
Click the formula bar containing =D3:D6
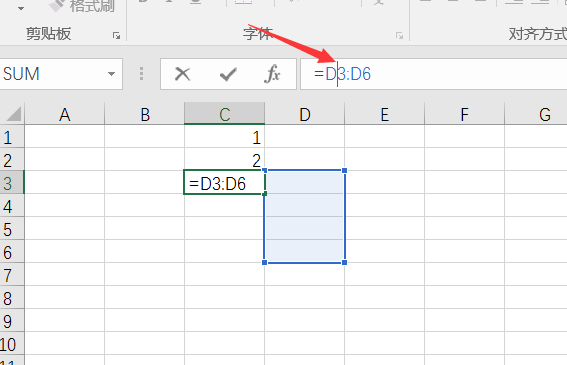(434, 74)
